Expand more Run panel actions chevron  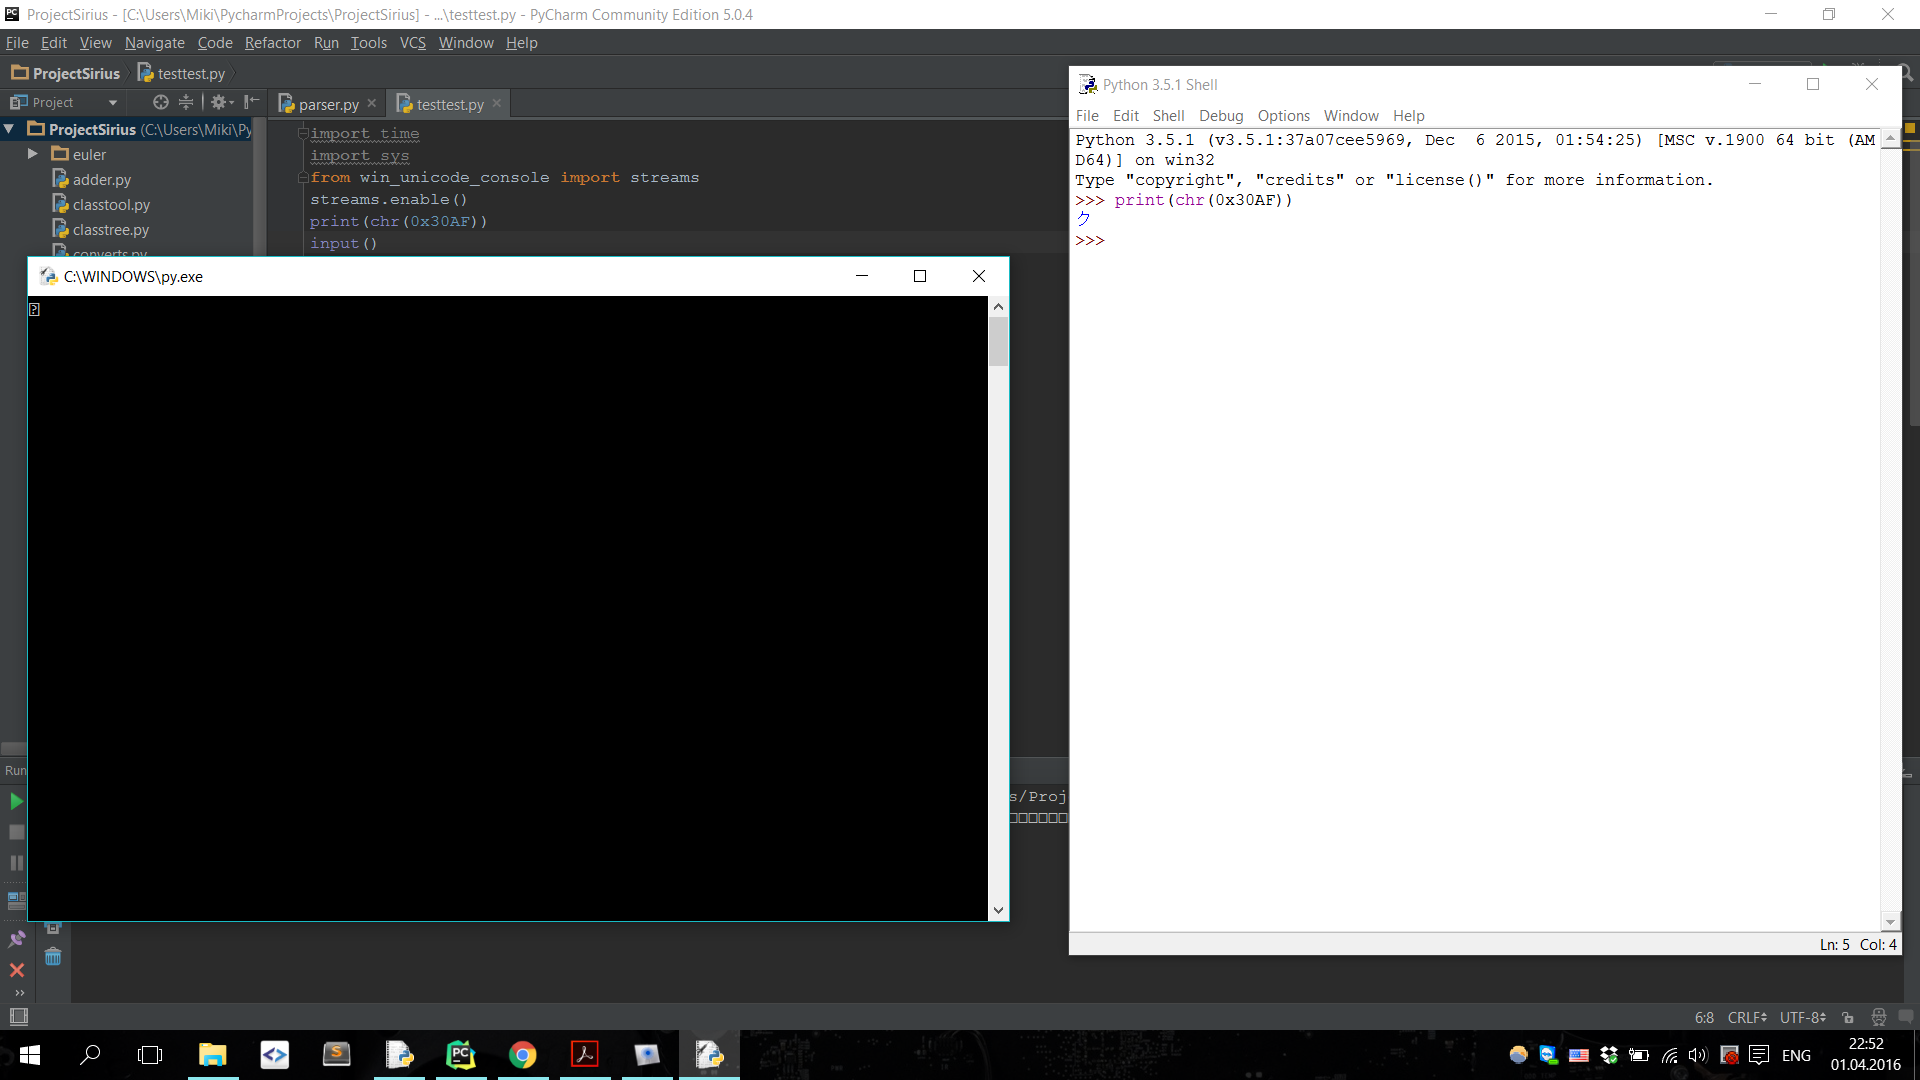click(x=19, y=993)
